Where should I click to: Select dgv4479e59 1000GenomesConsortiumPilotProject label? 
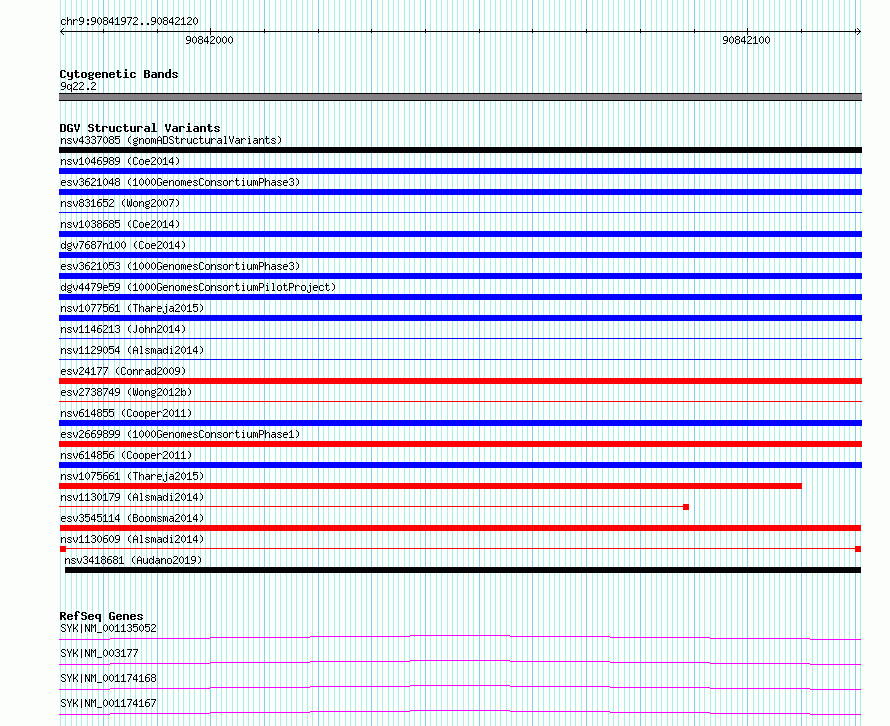point(198,287)
